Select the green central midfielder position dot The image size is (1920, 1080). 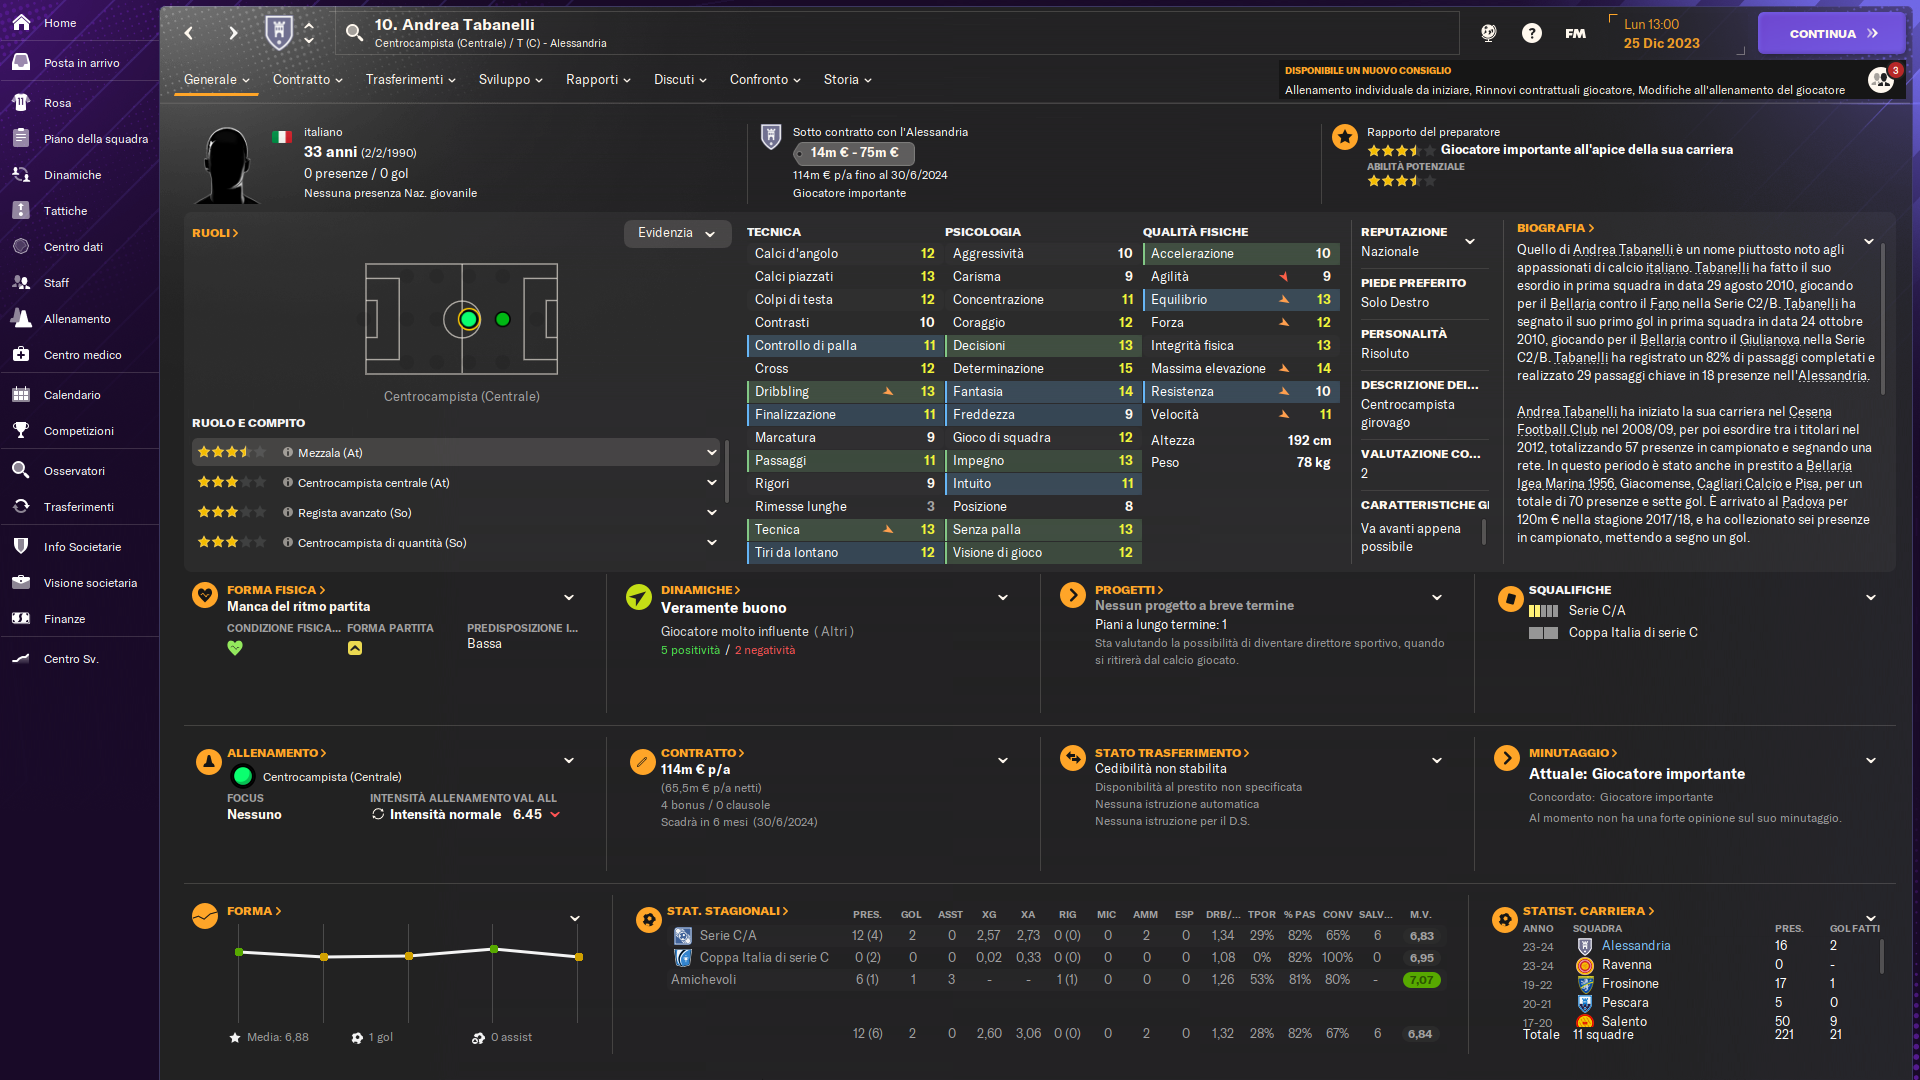pos(468,320)
